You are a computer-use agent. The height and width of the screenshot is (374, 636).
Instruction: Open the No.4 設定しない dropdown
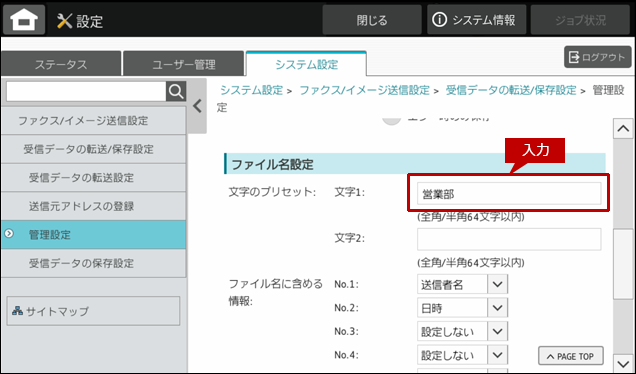462,355
